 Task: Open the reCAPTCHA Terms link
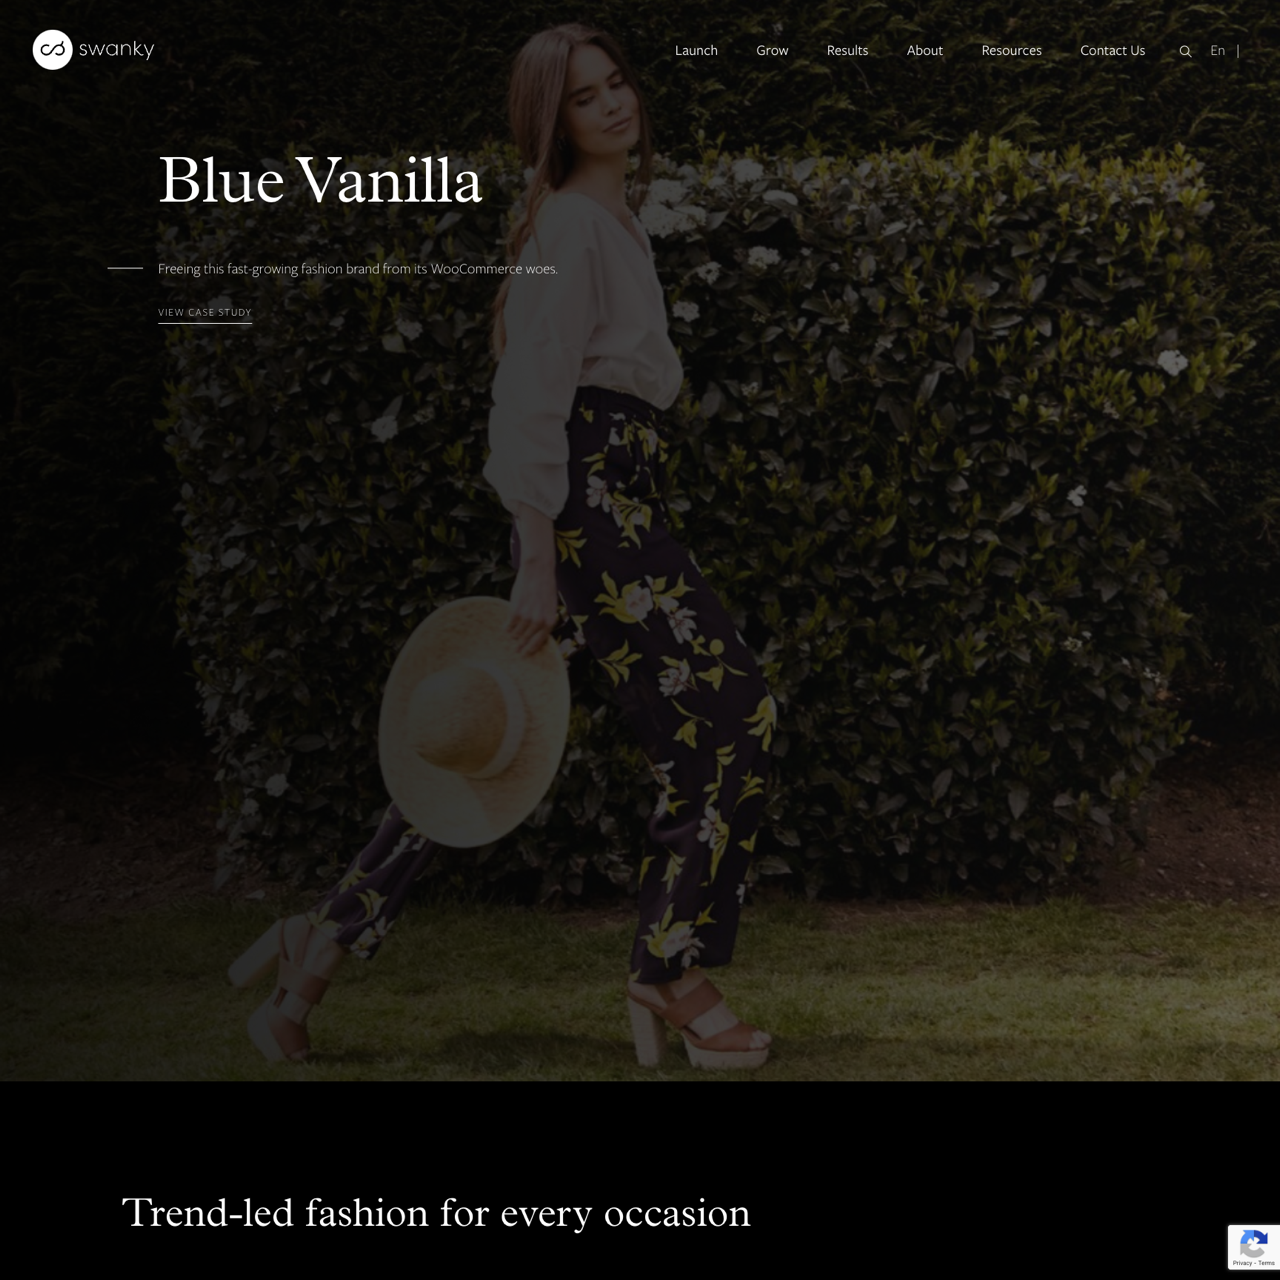(1266, 1264)
